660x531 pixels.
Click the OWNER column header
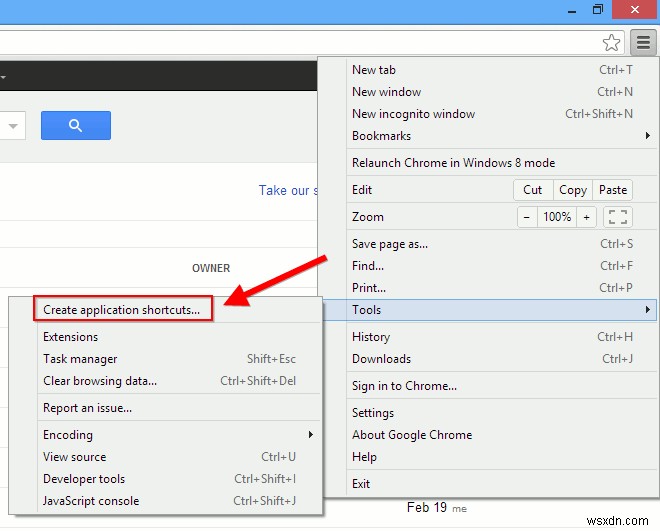211,268
